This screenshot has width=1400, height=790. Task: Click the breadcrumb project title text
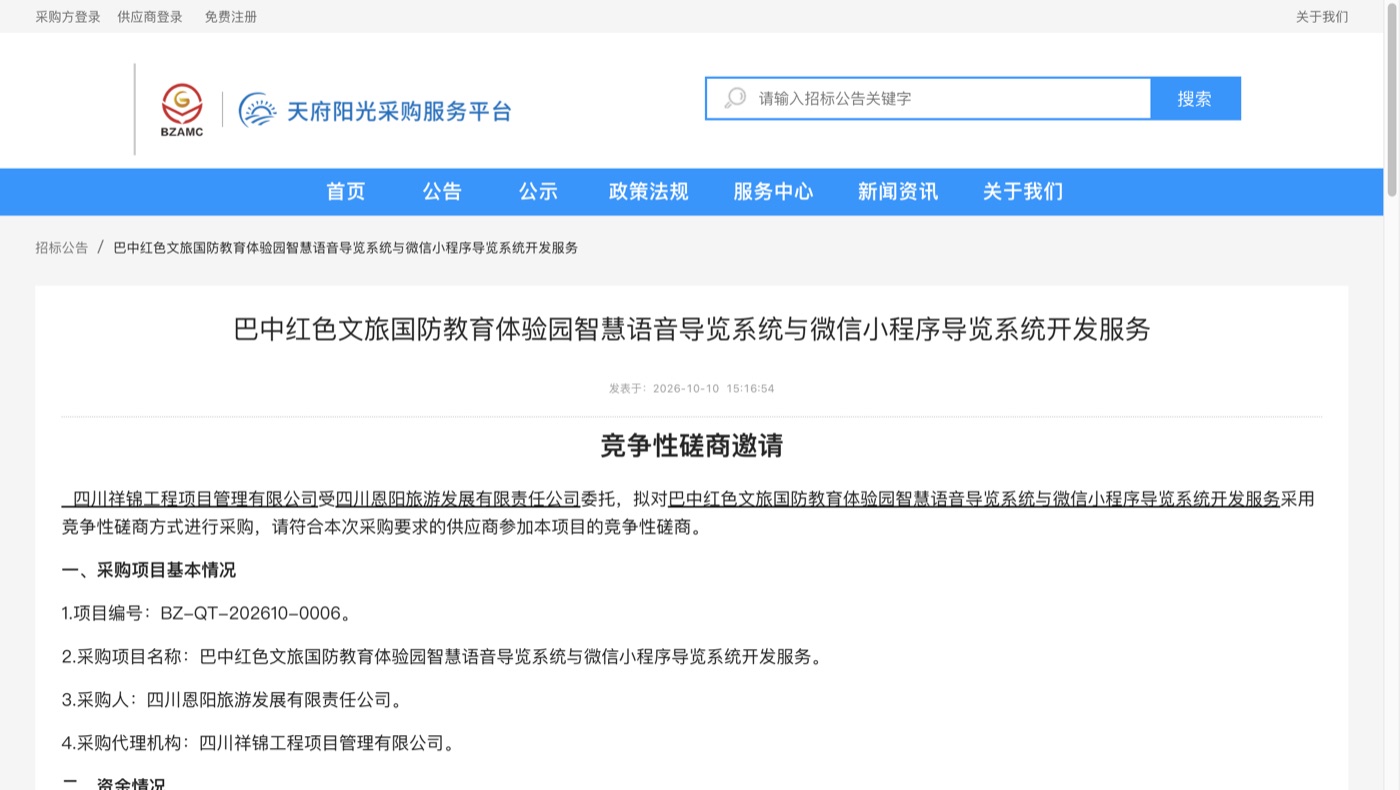coord(346,247)
